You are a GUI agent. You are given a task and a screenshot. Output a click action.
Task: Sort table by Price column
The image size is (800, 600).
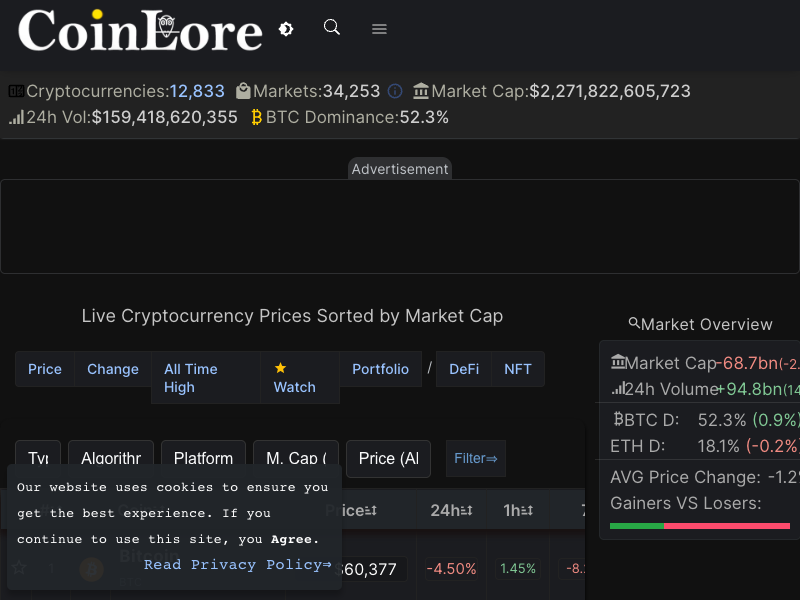(351, 510)
